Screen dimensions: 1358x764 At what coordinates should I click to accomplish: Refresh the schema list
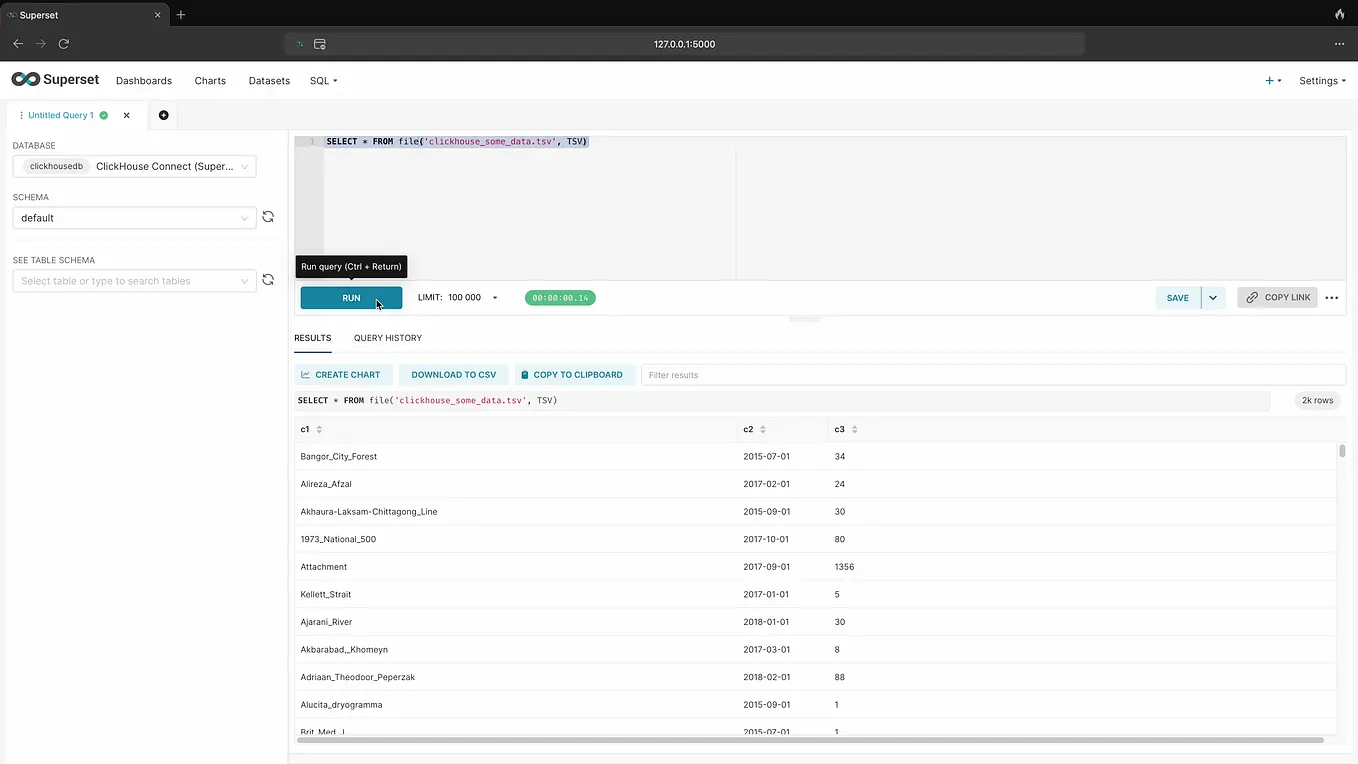point(268,216)
